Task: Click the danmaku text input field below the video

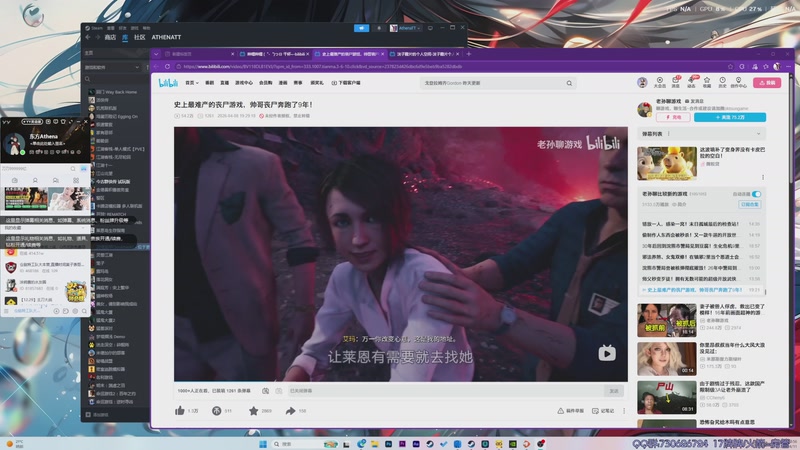Action: pos(445,391)
